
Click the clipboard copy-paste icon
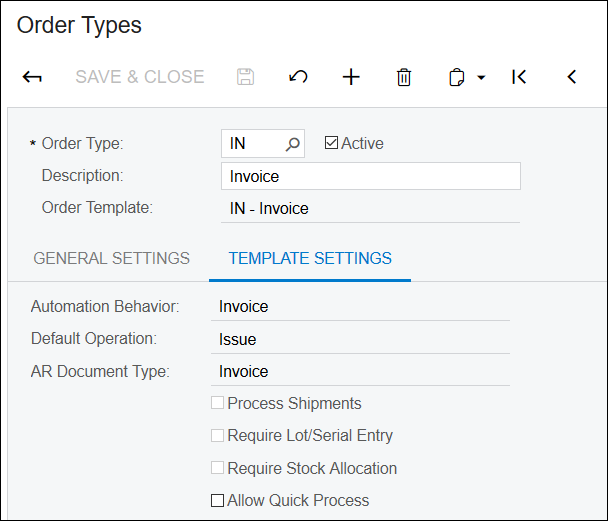(456, 77)
